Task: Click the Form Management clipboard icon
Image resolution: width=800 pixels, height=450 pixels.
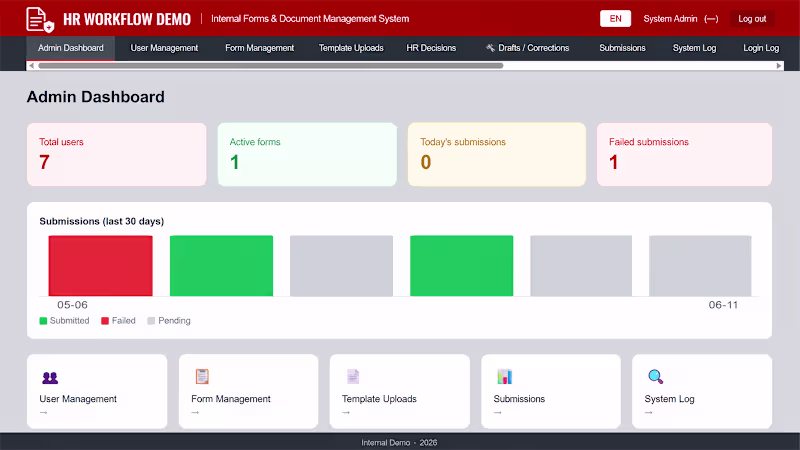Action: 202,377
